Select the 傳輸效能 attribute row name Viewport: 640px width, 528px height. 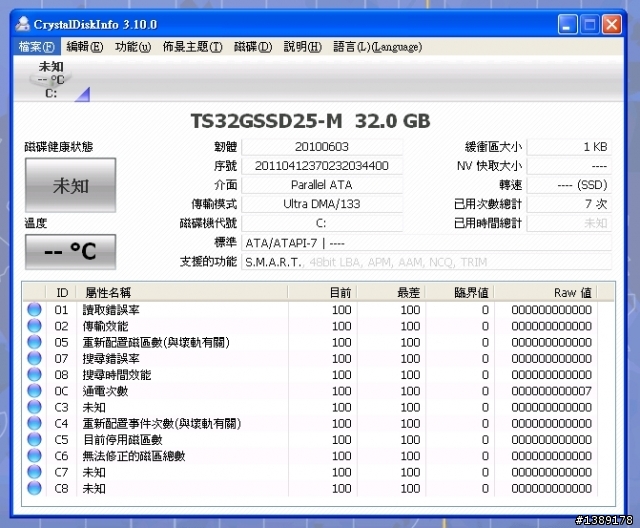(x=105, y=326)
